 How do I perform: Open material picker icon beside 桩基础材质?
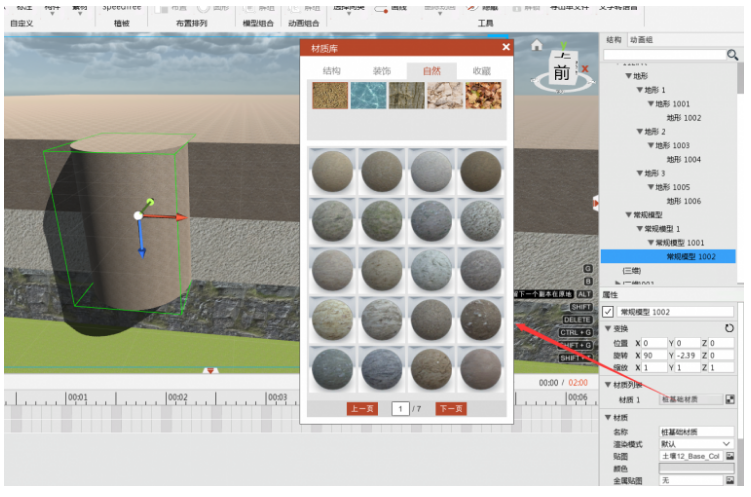(x=730, y=399)
